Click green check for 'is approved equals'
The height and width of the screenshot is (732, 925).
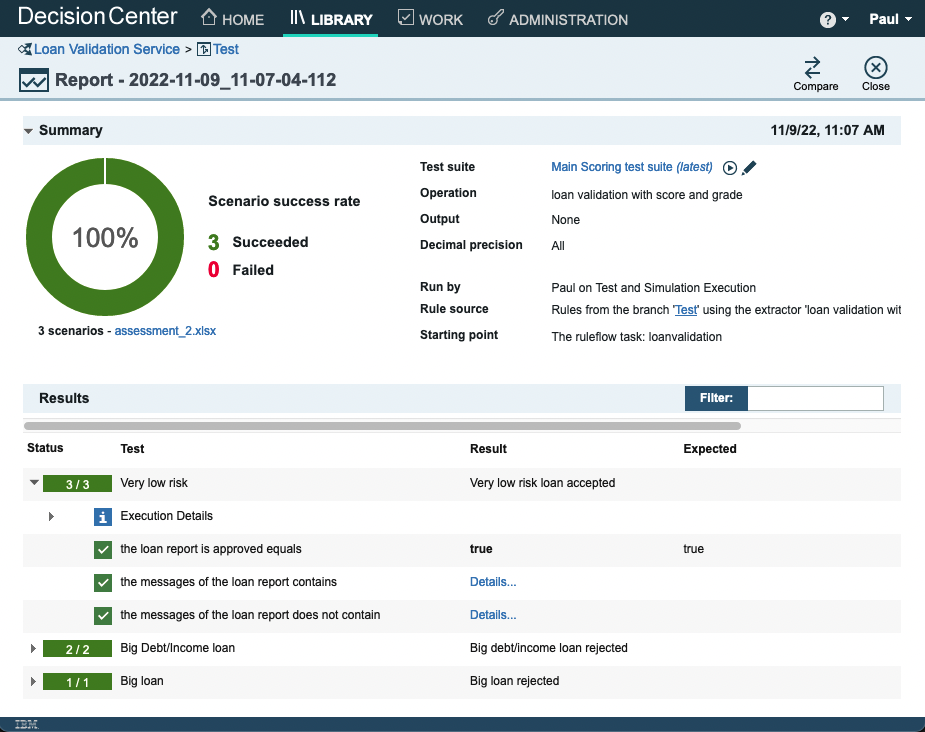pyautogui.click(x=102, y=549)
